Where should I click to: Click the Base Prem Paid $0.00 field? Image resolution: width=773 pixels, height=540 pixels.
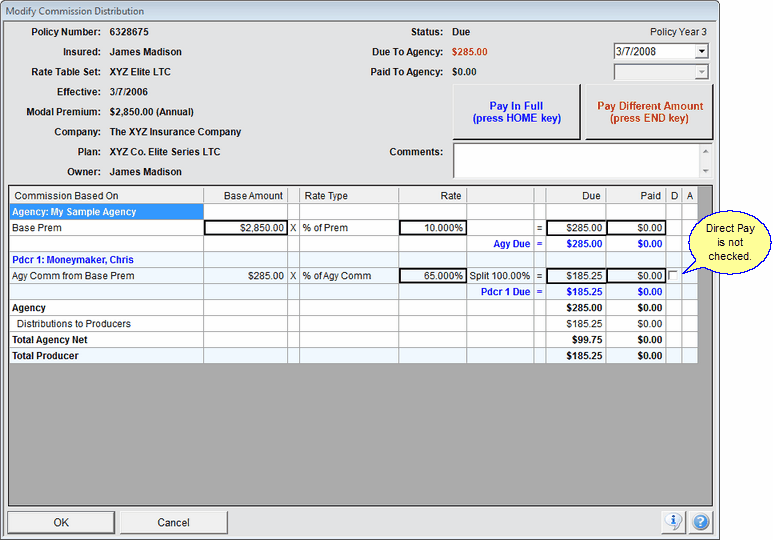point(636,228)
